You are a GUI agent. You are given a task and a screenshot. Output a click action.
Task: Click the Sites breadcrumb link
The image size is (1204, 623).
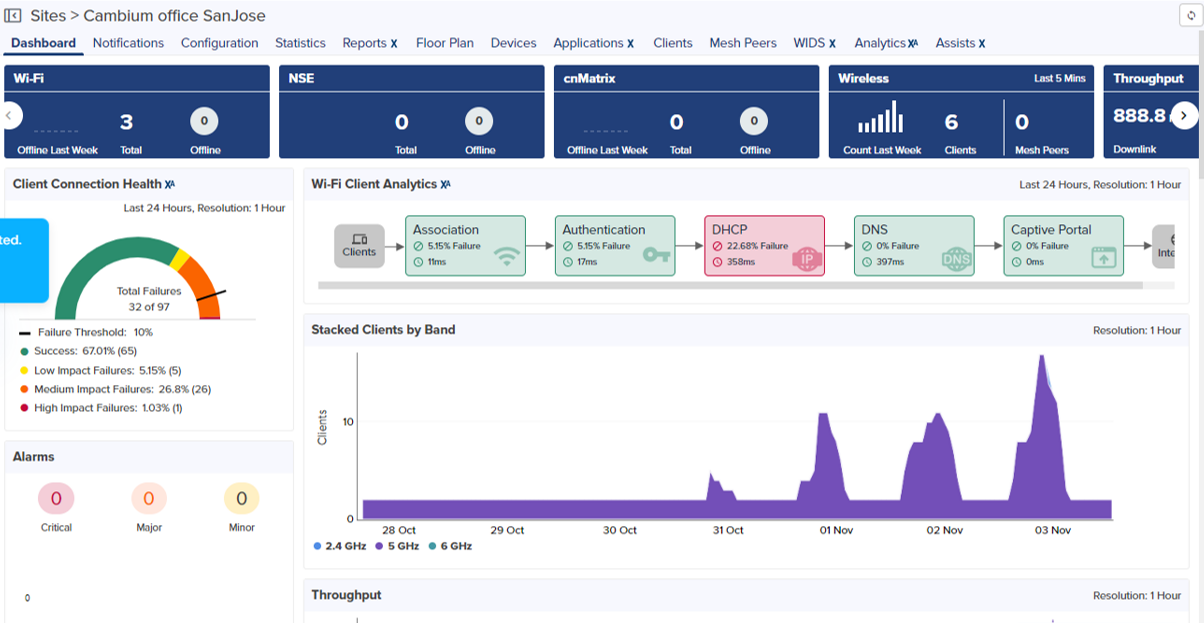coord(49,16)
